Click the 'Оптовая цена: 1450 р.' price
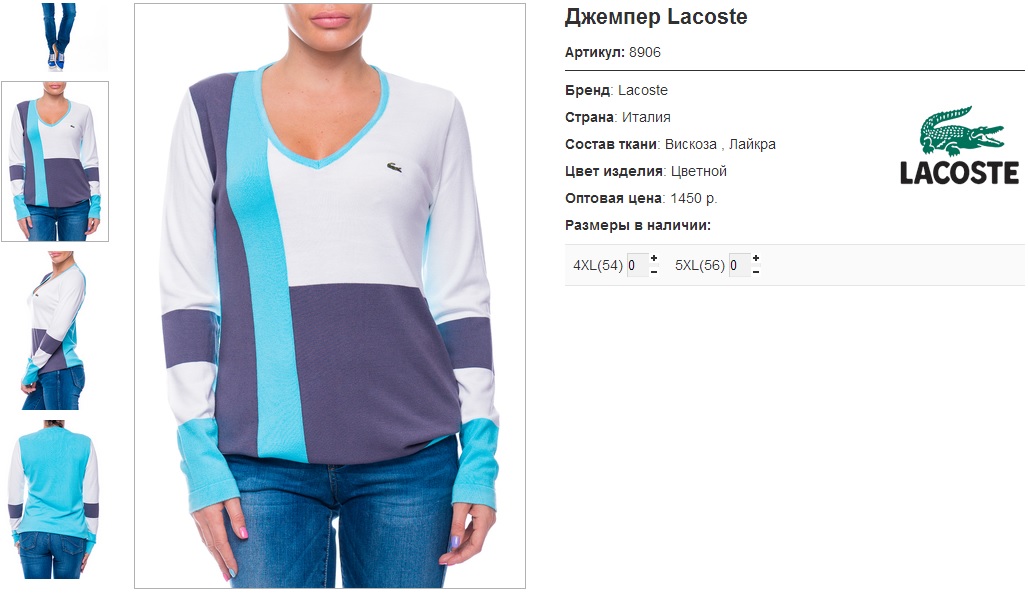The image size is (1028, 600). [x=641, y=198]
